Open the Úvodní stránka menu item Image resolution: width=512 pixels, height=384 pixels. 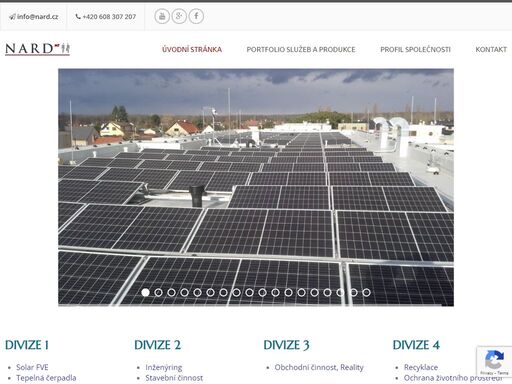tap(192, 49)
